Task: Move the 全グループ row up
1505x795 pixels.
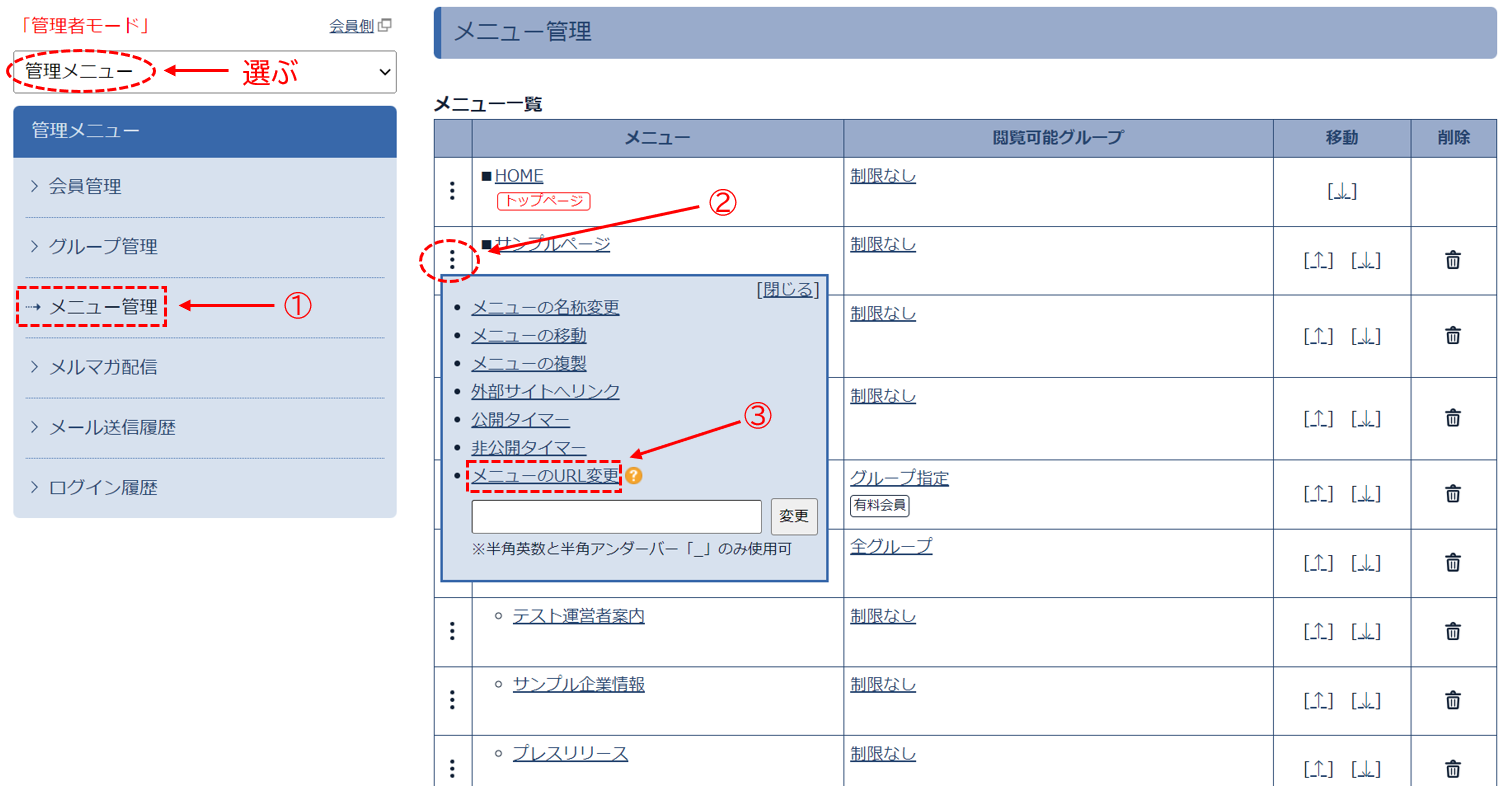Action: coord(1319,563)
